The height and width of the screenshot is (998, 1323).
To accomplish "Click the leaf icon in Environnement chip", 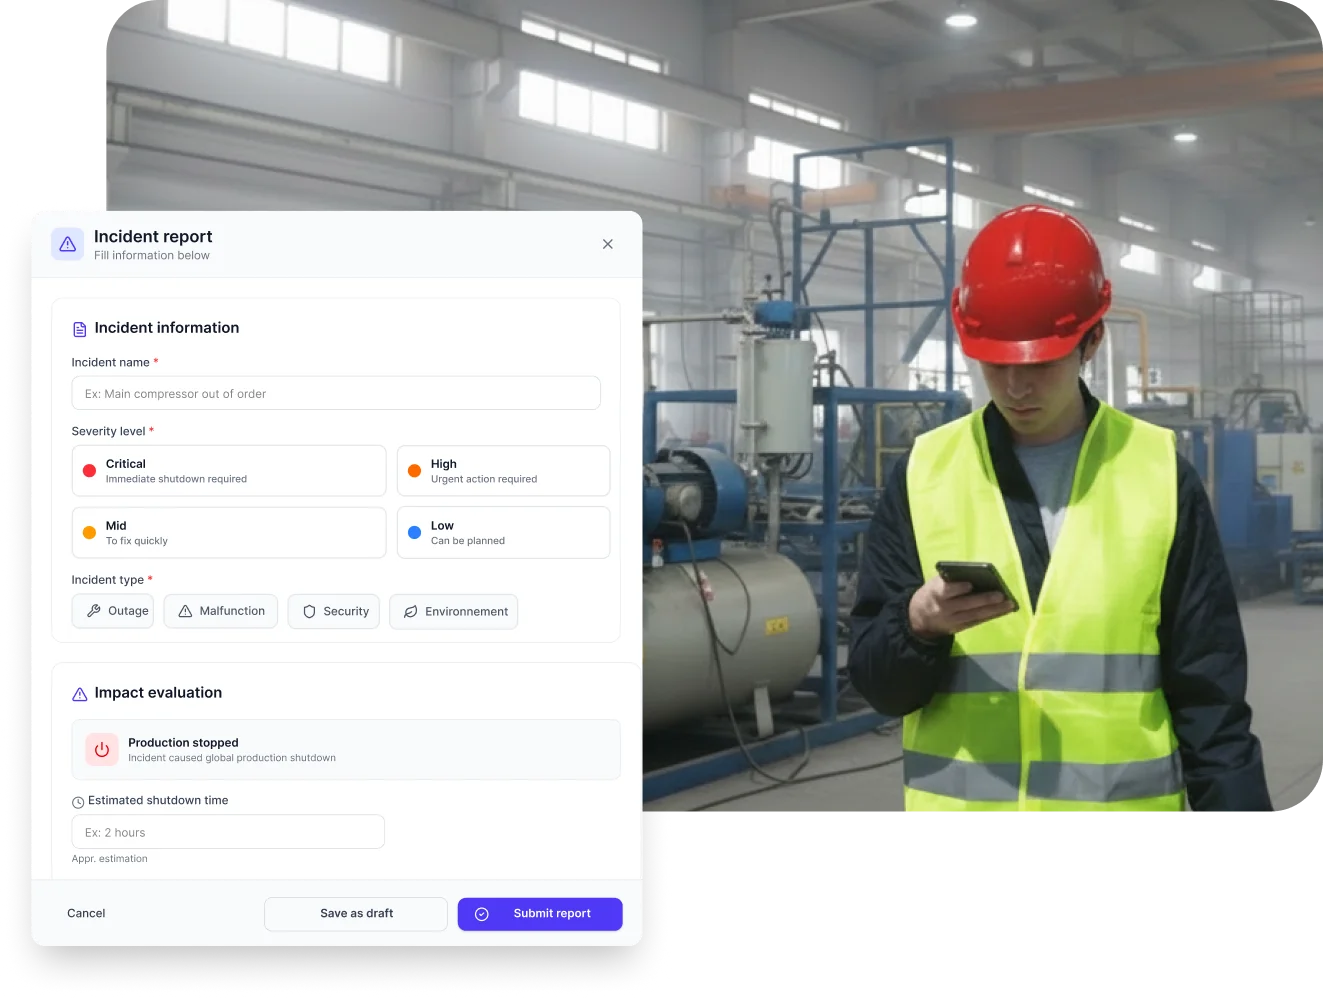I will pos(410,612).
